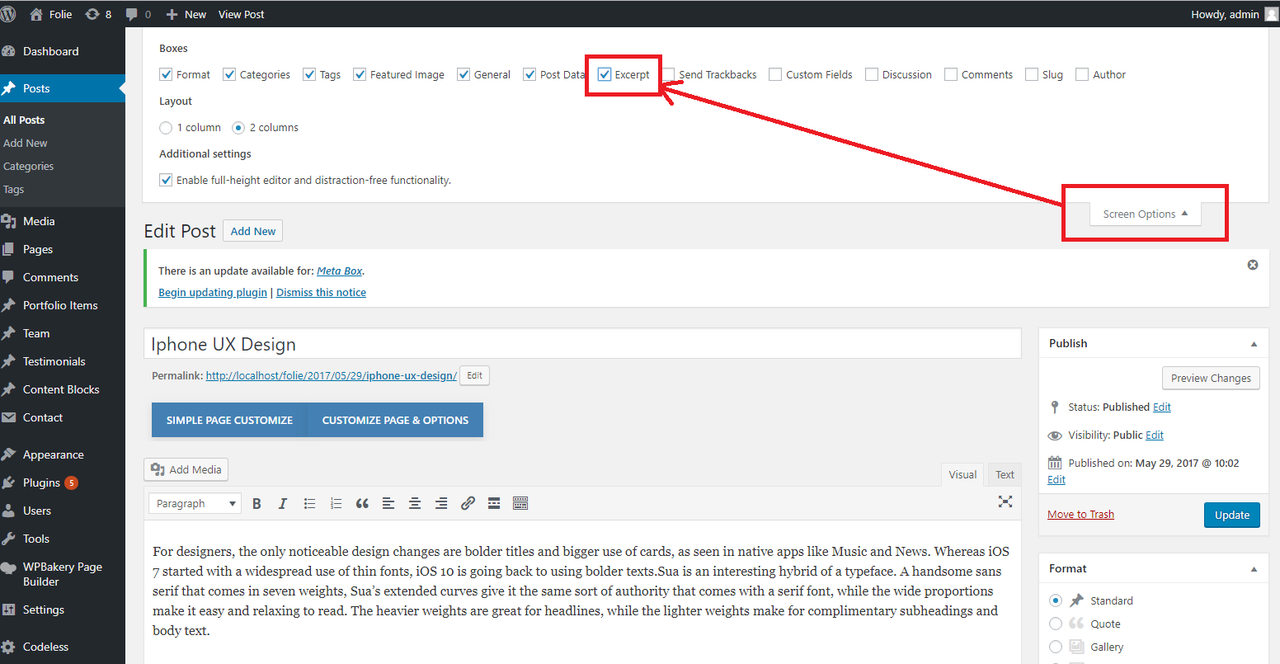Screen dimensions: 1280x664
Task: Enable distraction-free writing mode icon
Action: [x=1005, y=502]
